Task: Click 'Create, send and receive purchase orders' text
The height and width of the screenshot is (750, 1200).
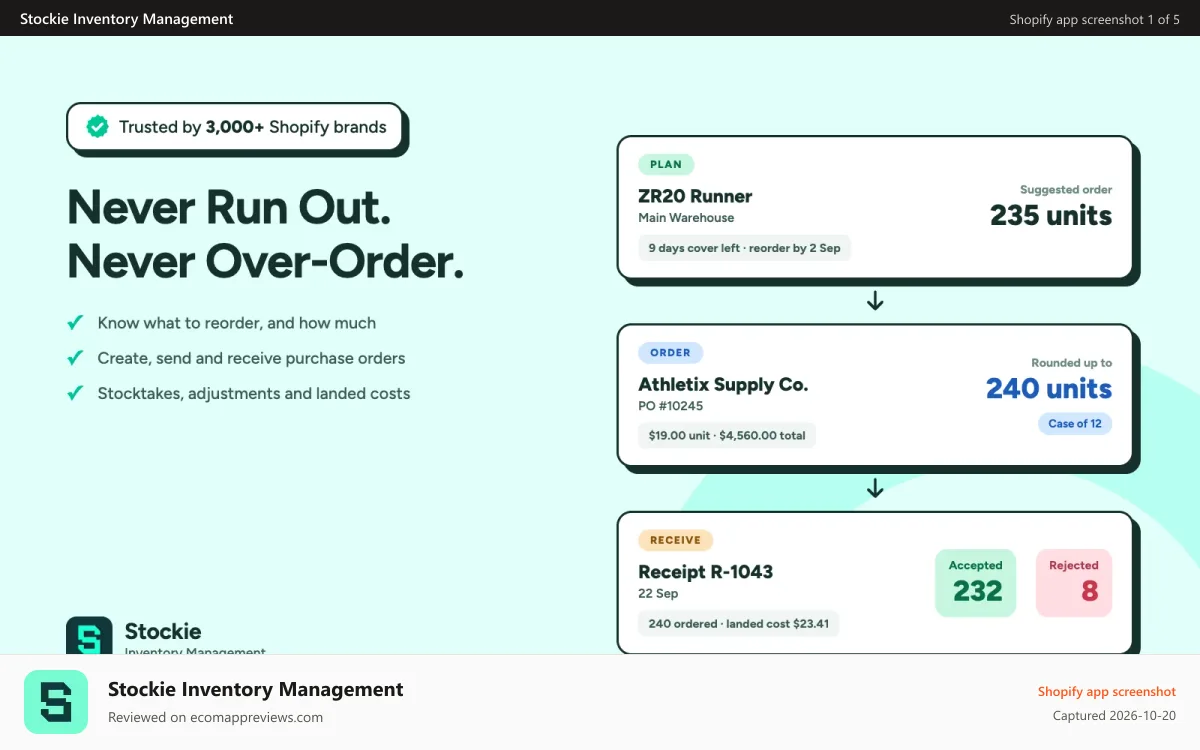Action: click(x=251, y=358)
